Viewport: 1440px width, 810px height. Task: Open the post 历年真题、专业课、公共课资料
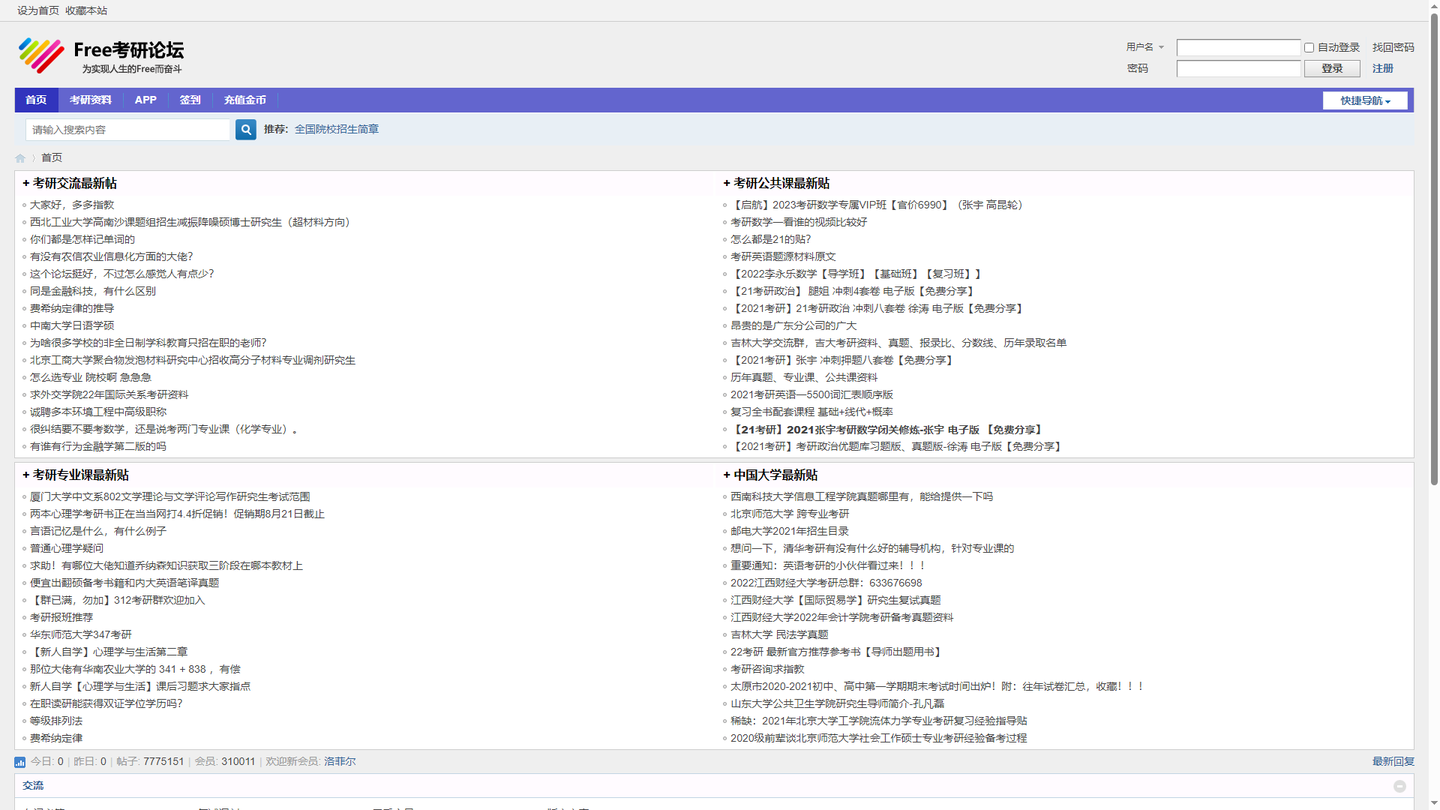point(804,377)
